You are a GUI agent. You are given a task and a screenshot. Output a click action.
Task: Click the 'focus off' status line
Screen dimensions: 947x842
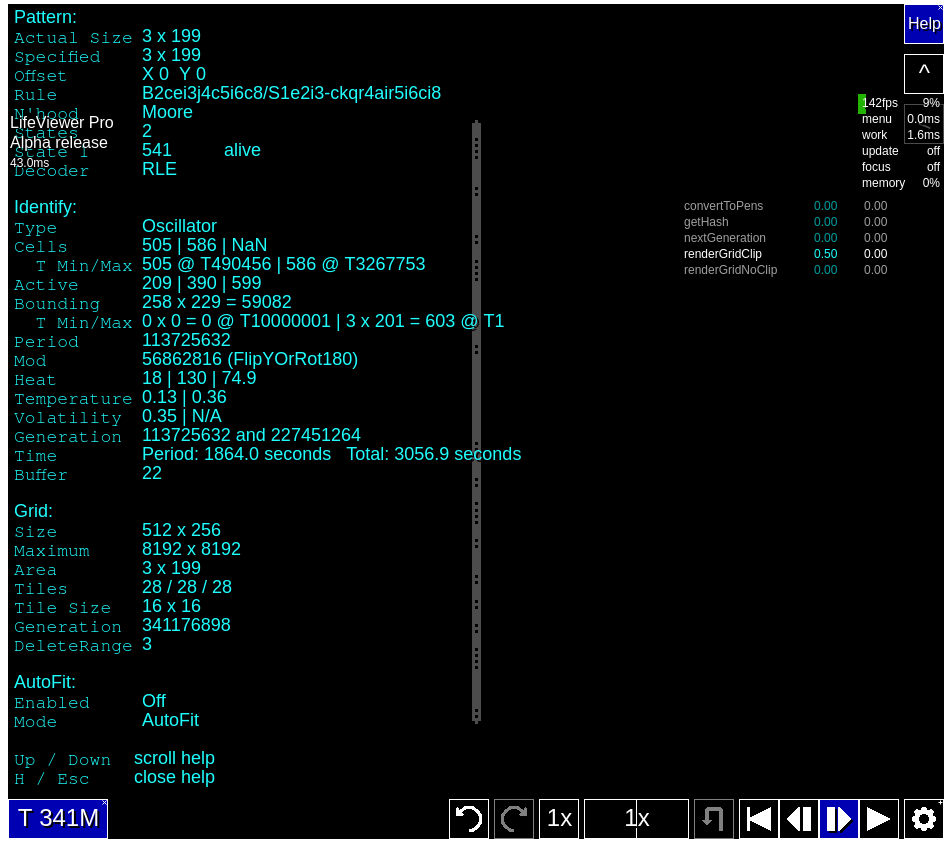[900, 167]
